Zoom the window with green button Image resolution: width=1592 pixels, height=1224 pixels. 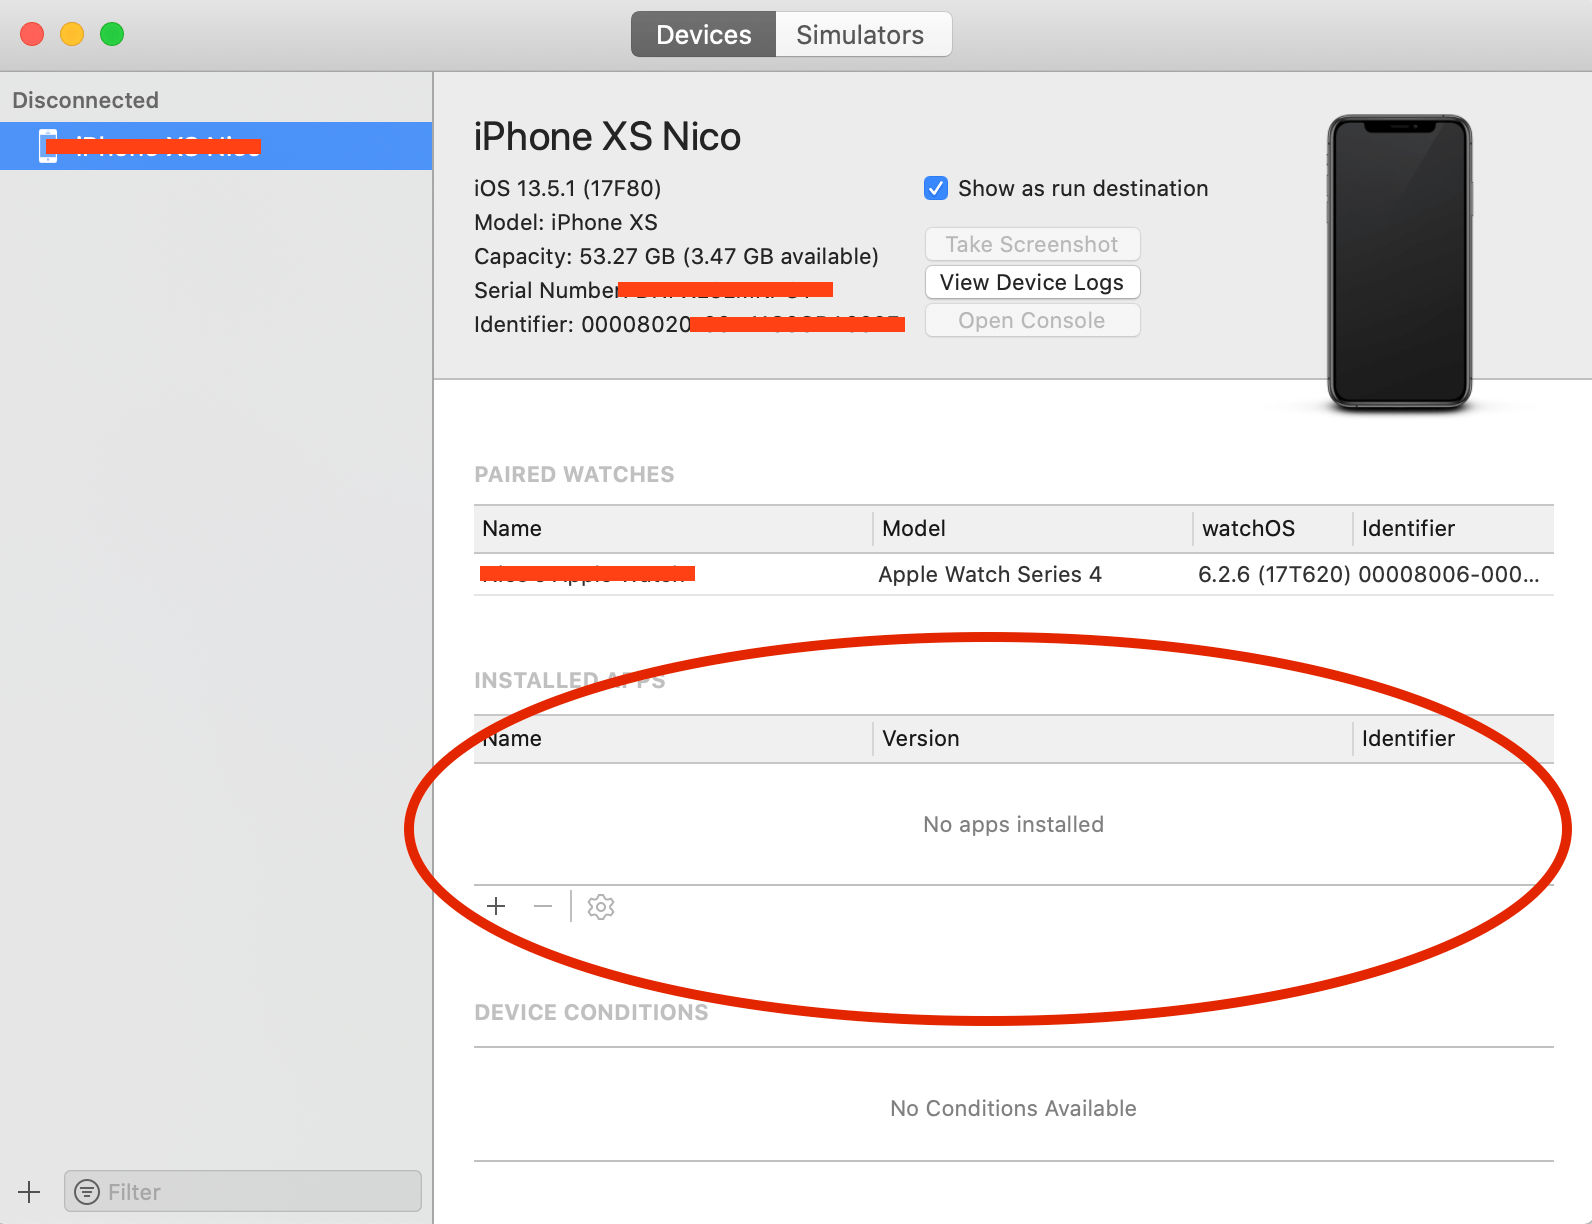112,34
